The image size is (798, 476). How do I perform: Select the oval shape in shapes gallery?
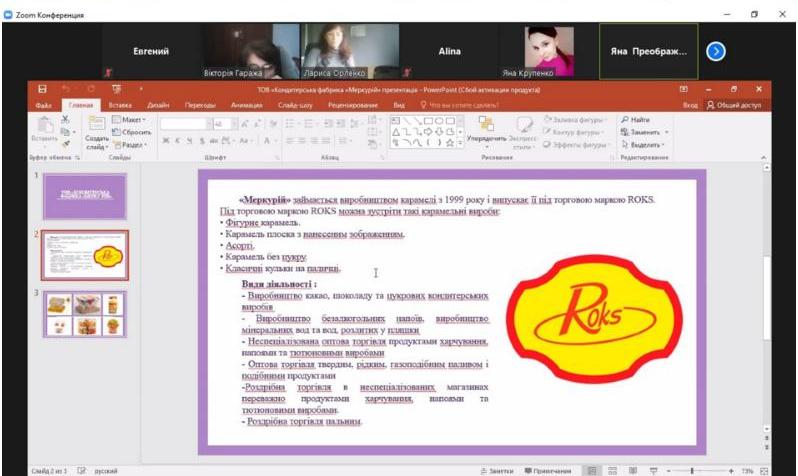pos(439,121)
